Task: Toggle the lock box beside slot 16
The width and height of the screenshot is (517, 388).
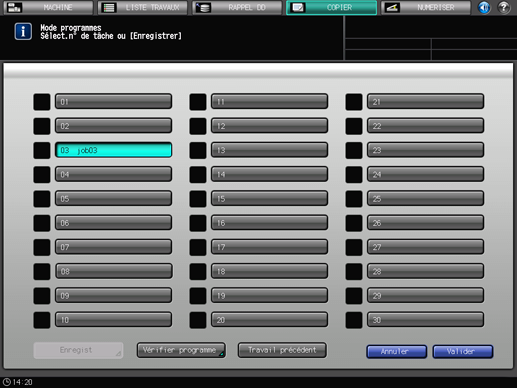Action: pos(198,223)
